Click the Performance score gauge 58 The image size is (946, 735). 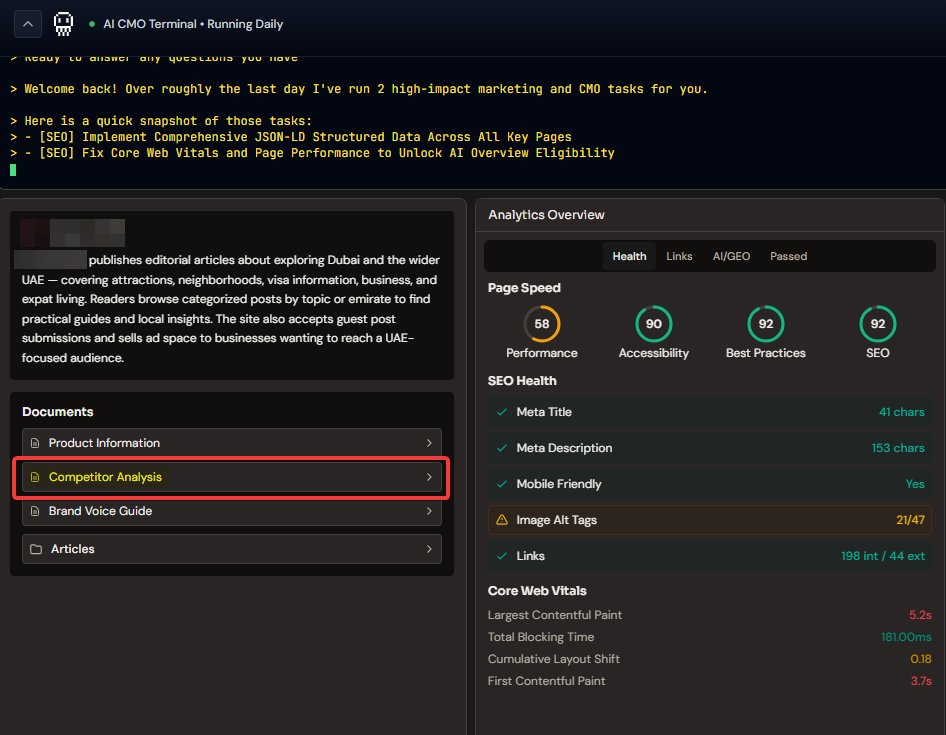(x=542, y=324)
